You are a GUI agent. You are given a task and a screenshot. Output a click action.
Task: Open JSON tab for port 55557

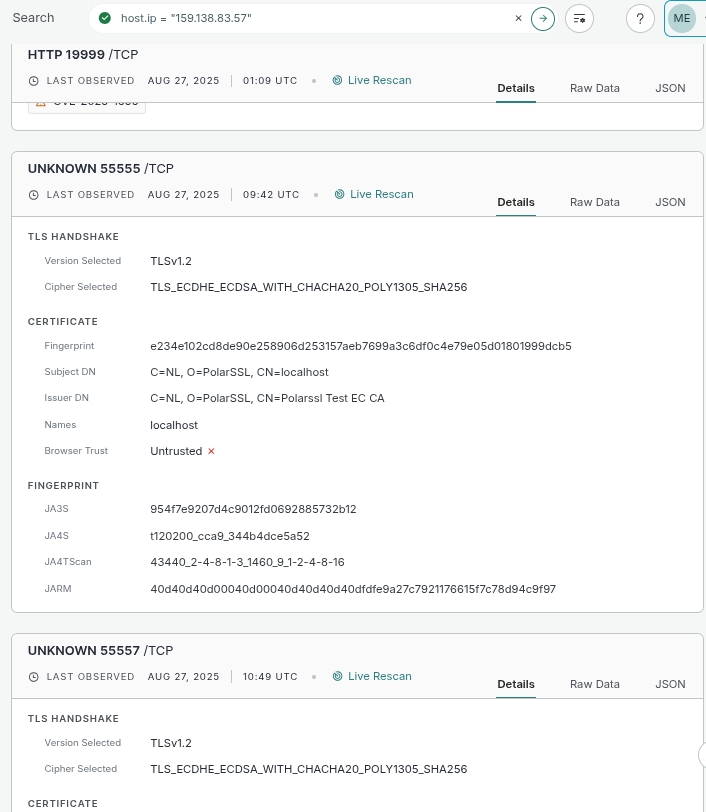pyautogui.click(x=670, y=684)
